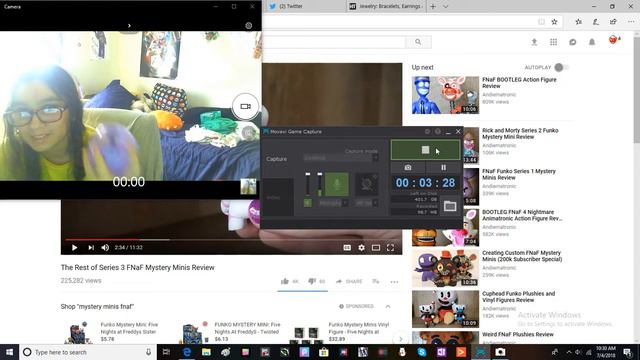The width and height of the screenshot is (640, 360).
Task: Like the YouTube video
Action: 290,281
